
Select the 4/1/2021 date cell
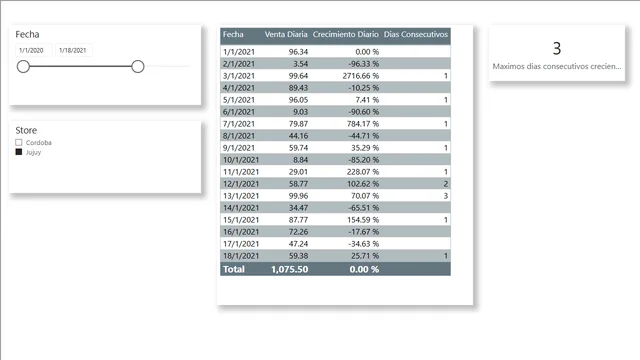(239, 88)
